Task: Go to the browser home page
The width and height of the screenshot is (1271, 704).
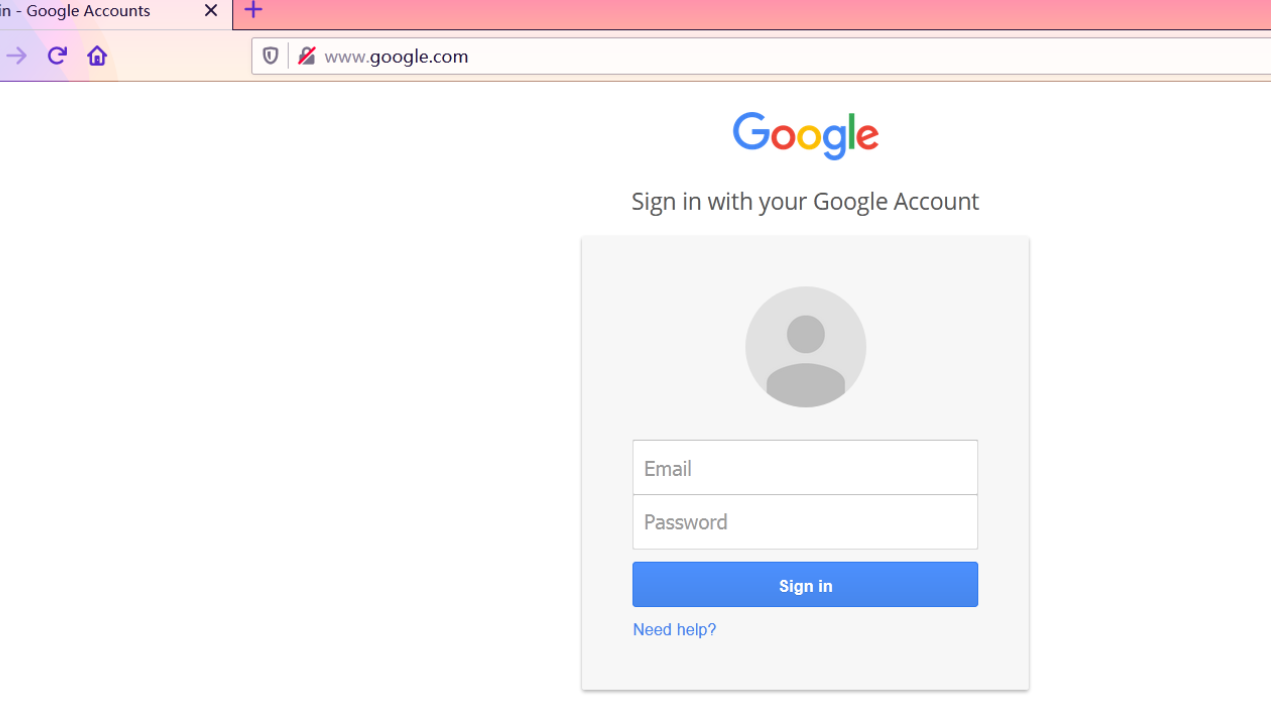Action: (97, 56)
